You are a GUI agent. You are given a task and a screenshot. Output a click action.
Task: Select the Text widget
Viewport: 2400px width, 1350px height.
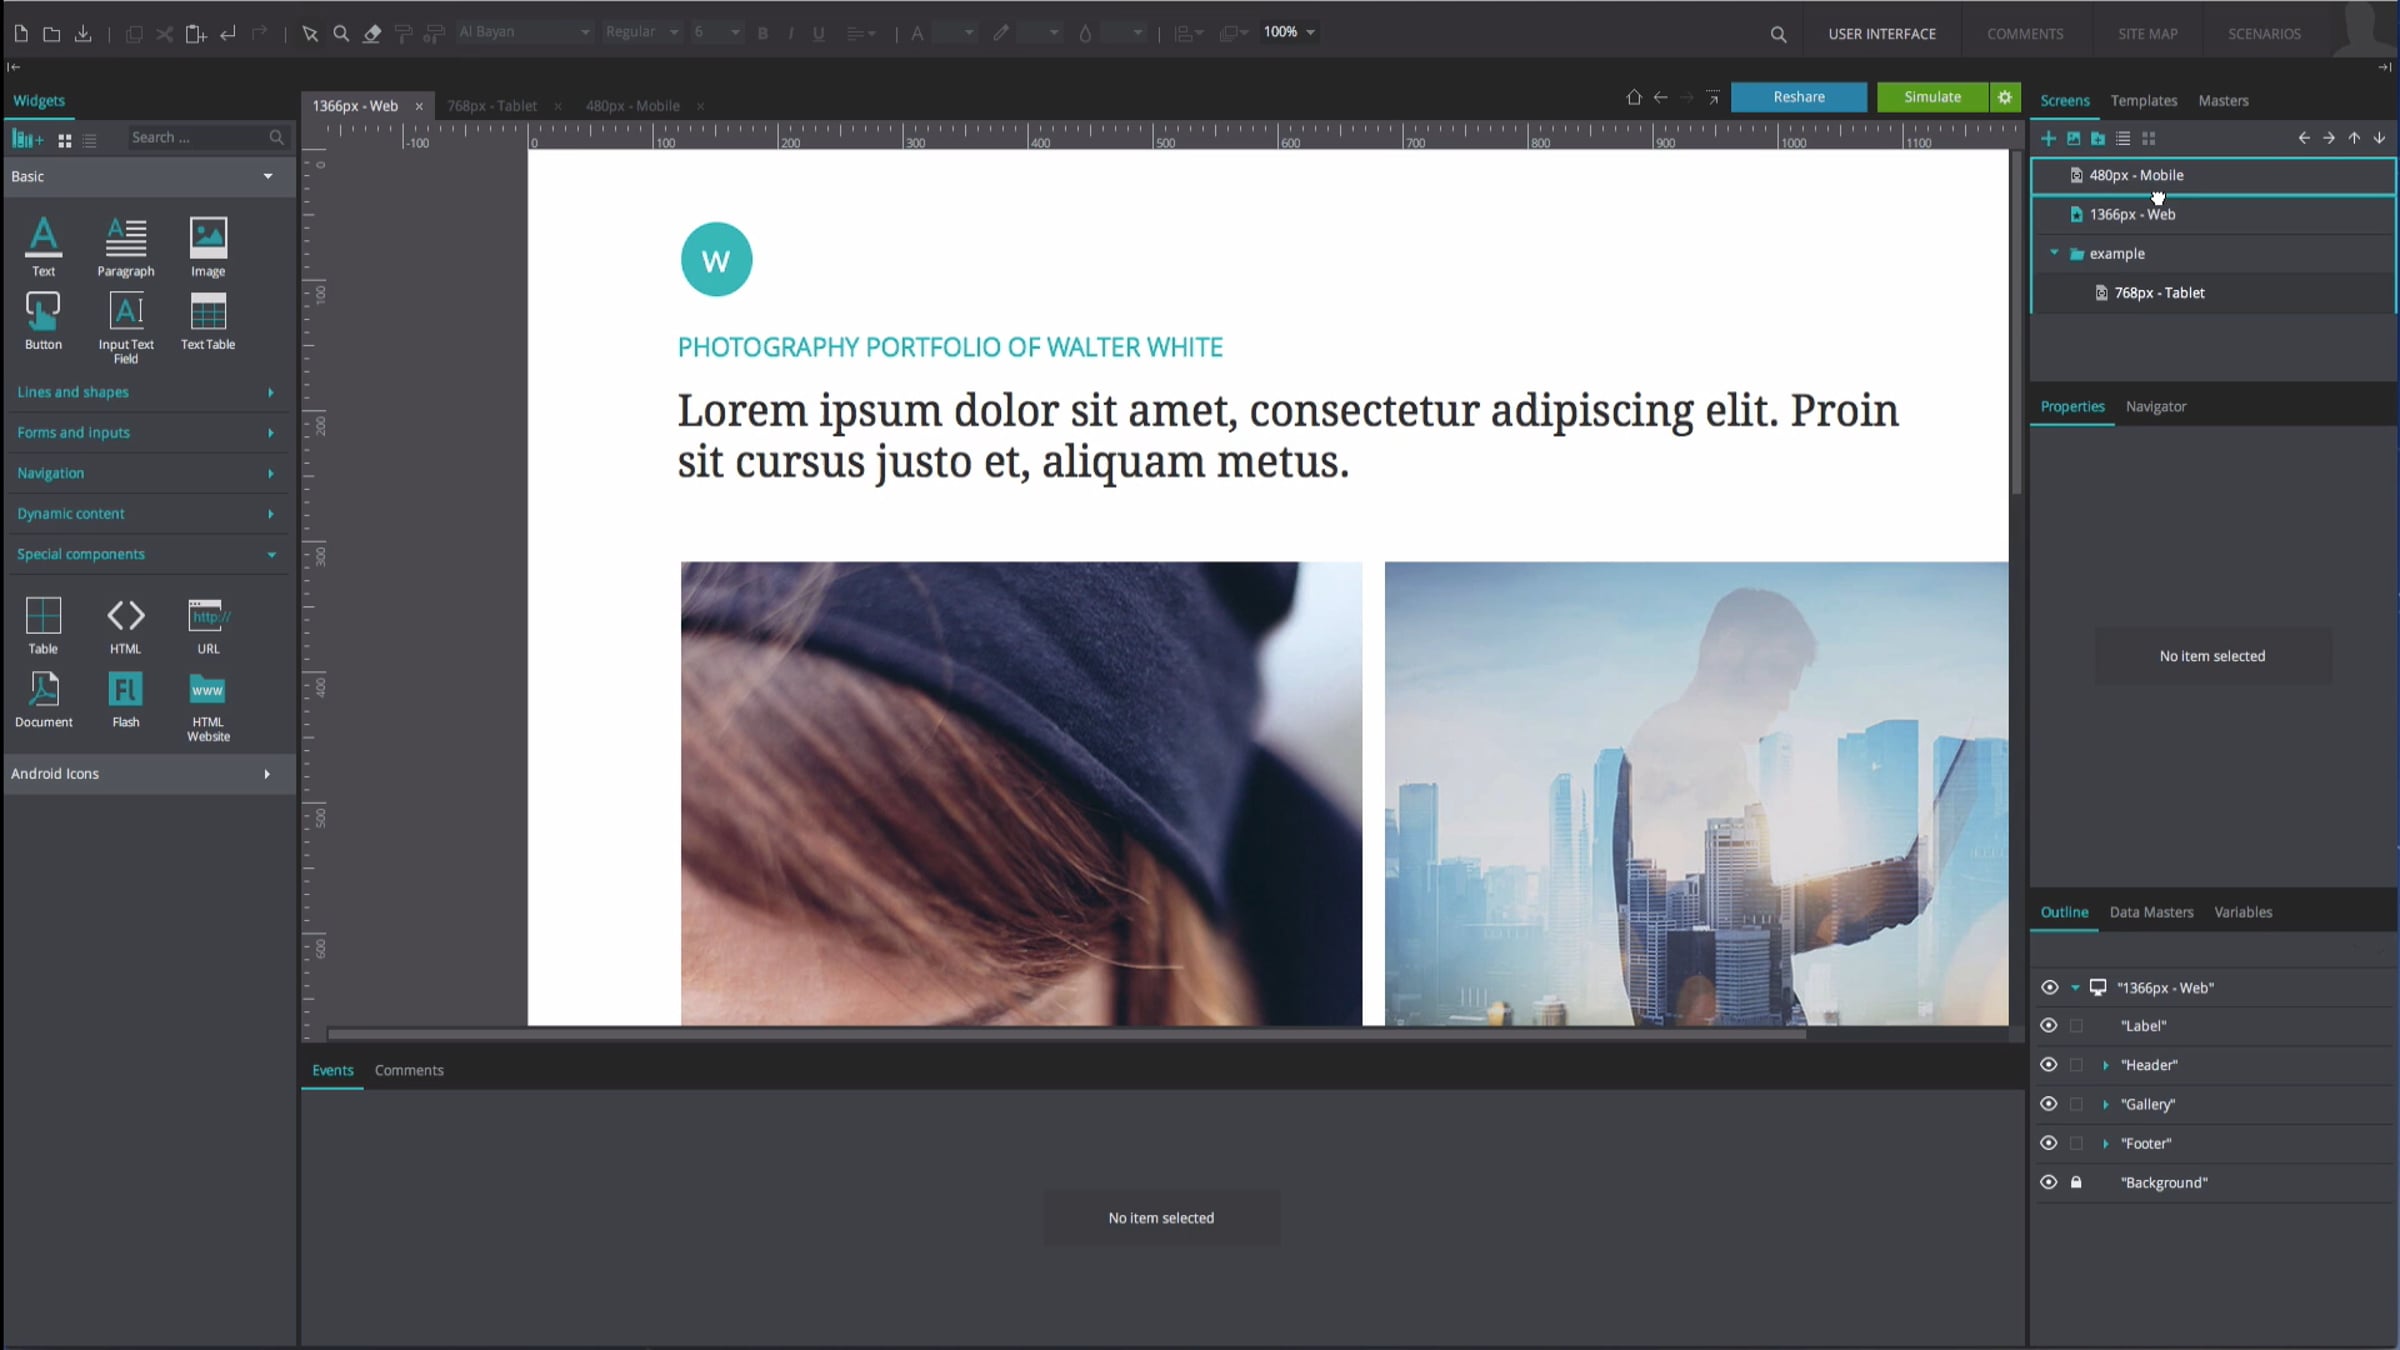[43, 247]
